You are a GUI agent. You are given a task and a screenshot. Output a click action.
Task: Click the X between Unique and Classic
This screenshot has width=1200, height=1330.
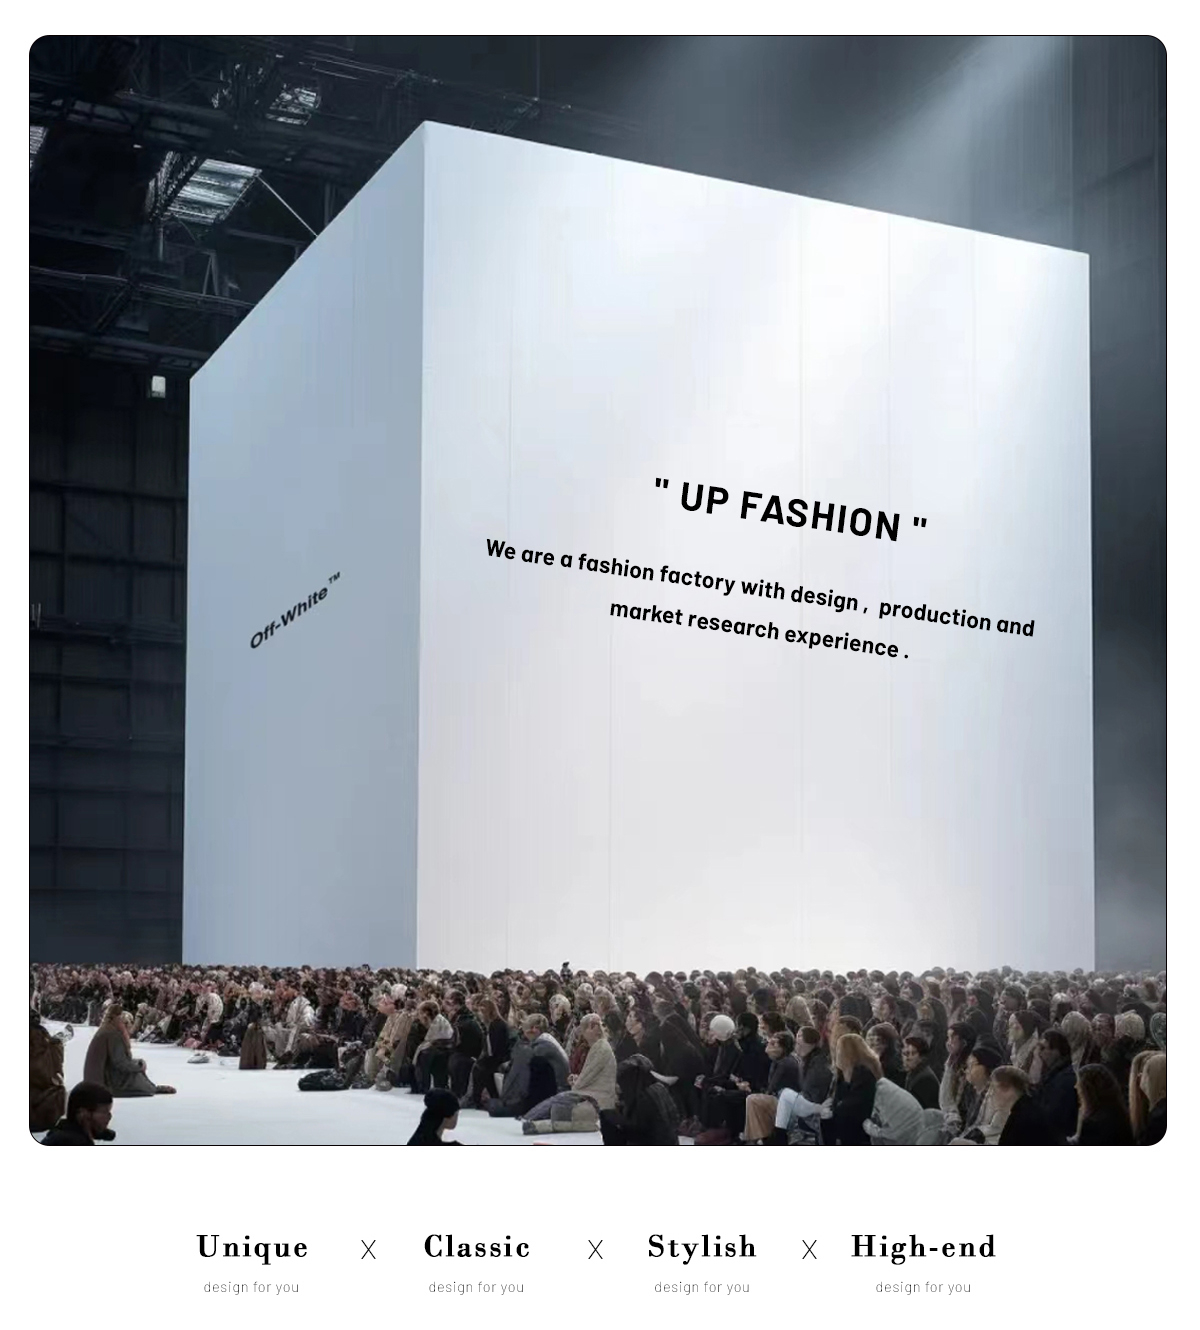tap(368, 1250)
